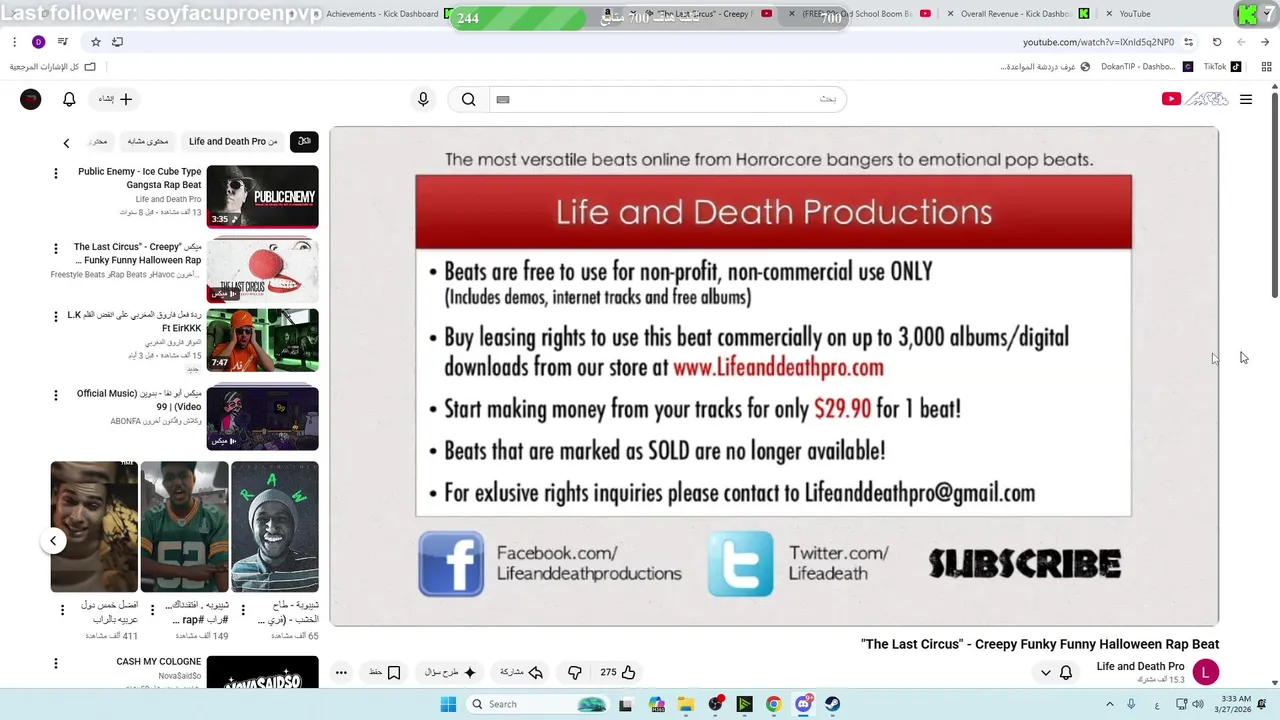Expand channel notification bell dropdown
This screenshot has width=1280, height=720.
coord(1056,672)
